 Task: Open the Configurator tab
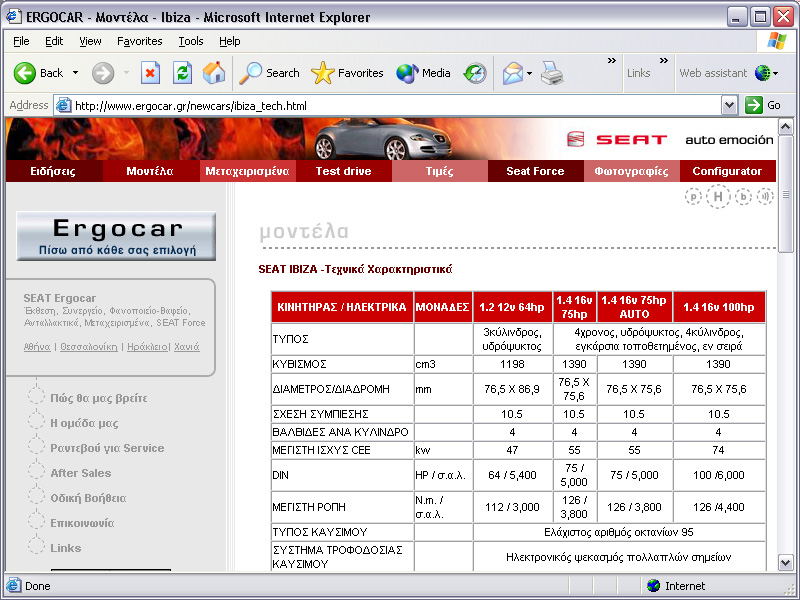pyautogui.click(x=727, y=171)
